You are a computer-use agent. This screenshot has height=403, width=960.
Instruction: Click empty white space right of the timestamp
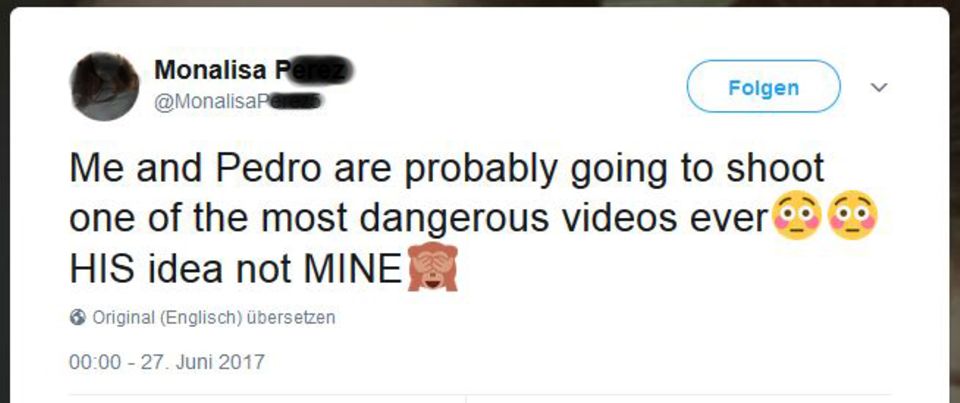click(x=551, y=361)
